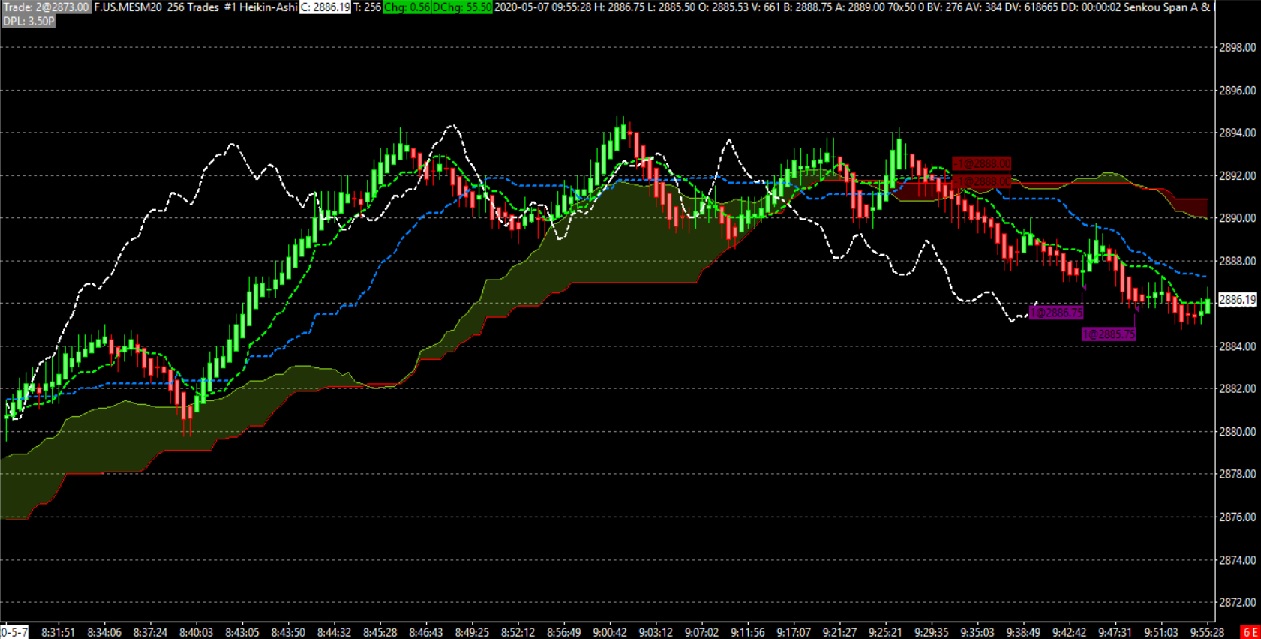The height and width of the screenshot is (639, 1261).
Task: Click the 8:52:12 time axis label
Action: pyautogui.click(x=520, y=632)
